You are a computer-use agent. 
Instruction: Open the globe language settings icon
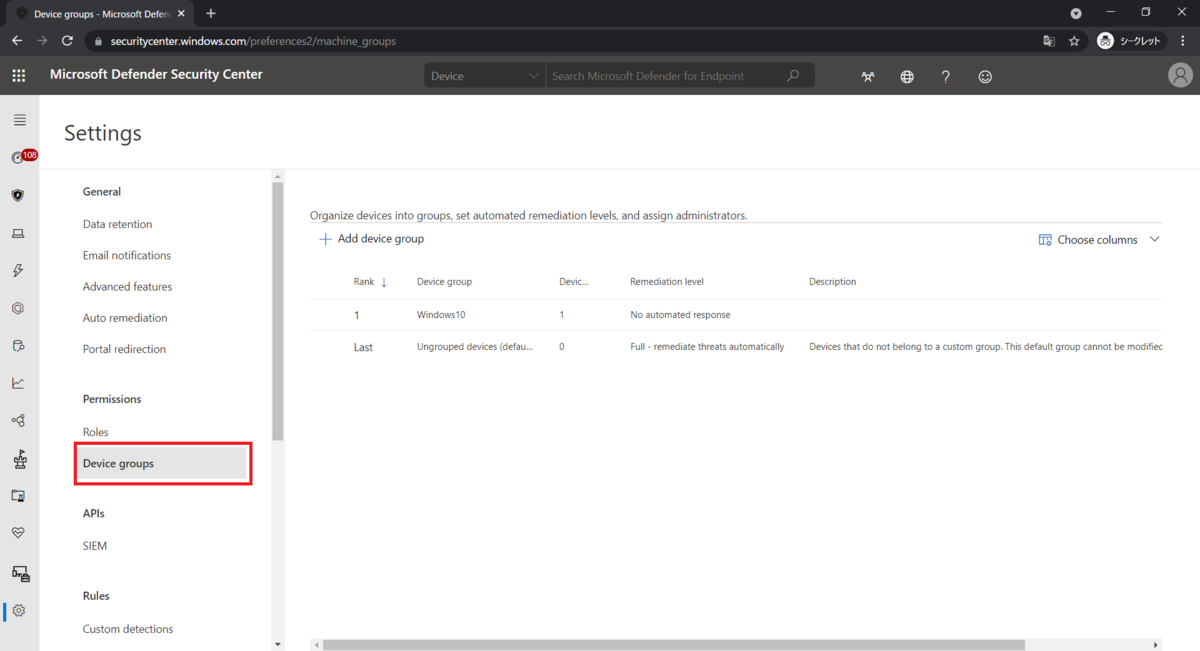tap(907, 76)
